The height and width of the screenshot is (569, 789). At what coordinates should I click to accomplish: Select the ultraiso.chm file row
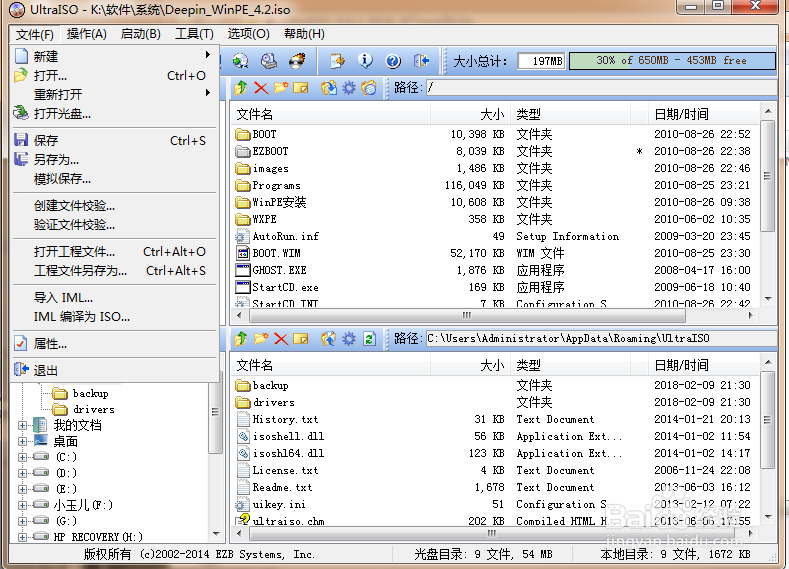click(494, 521)
